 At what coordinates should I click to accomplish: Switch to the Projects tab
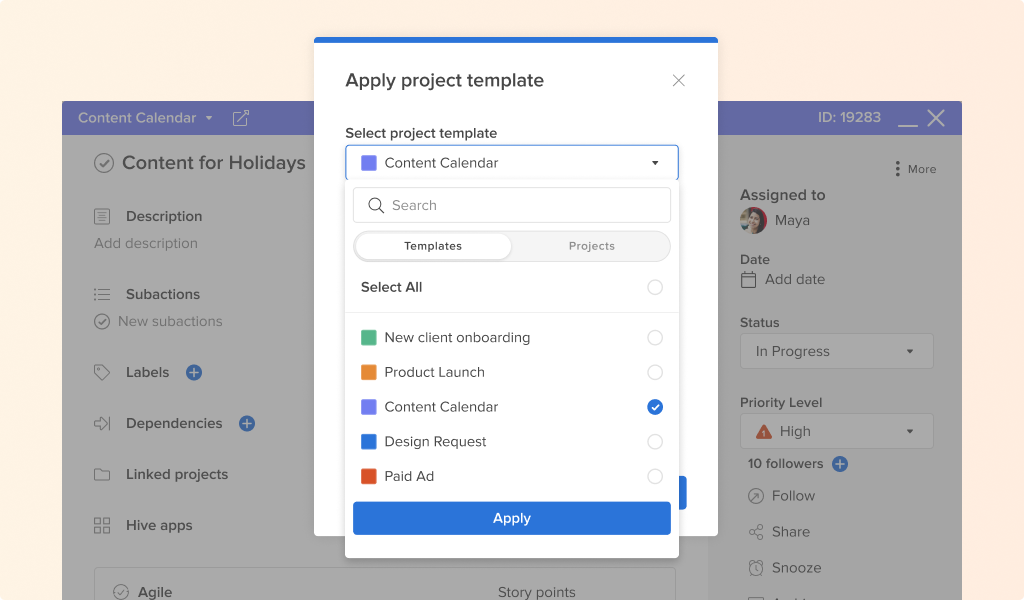pyautogui.click(x=592, y=246)
